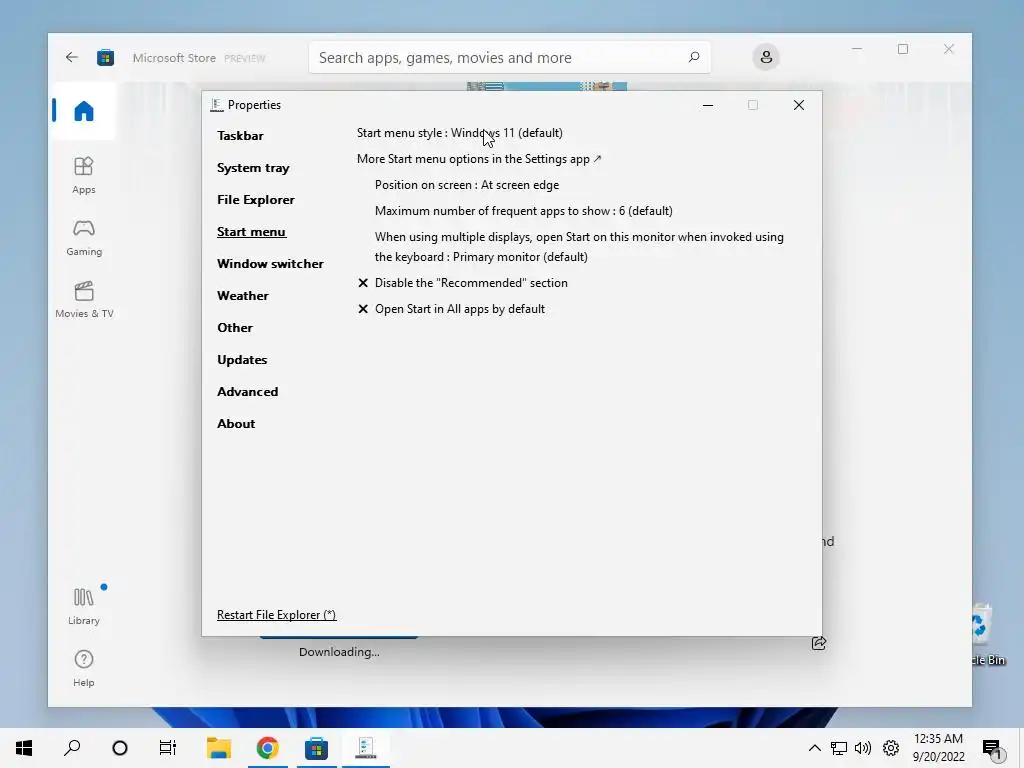Change Position on screen setting
The image size is (1024, 768).
click(466, 185)
